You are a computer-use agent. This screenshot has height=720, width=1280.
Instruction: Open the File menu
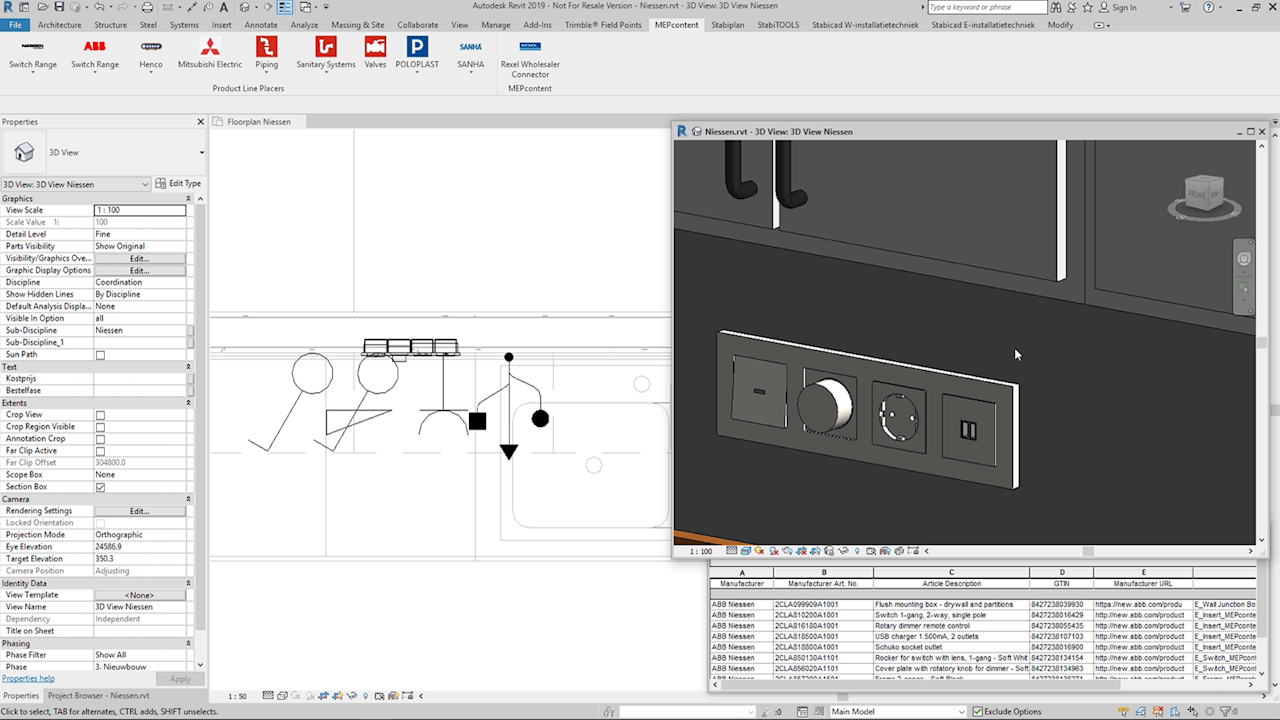pyautogui.click(x=15, y=25)
